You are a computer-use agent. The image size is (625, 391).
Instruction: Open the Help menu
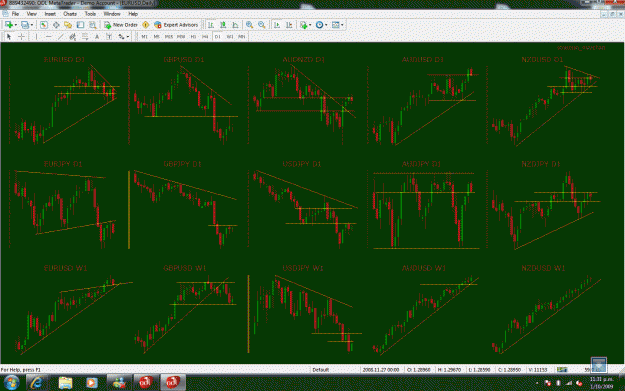coord(133,14)
